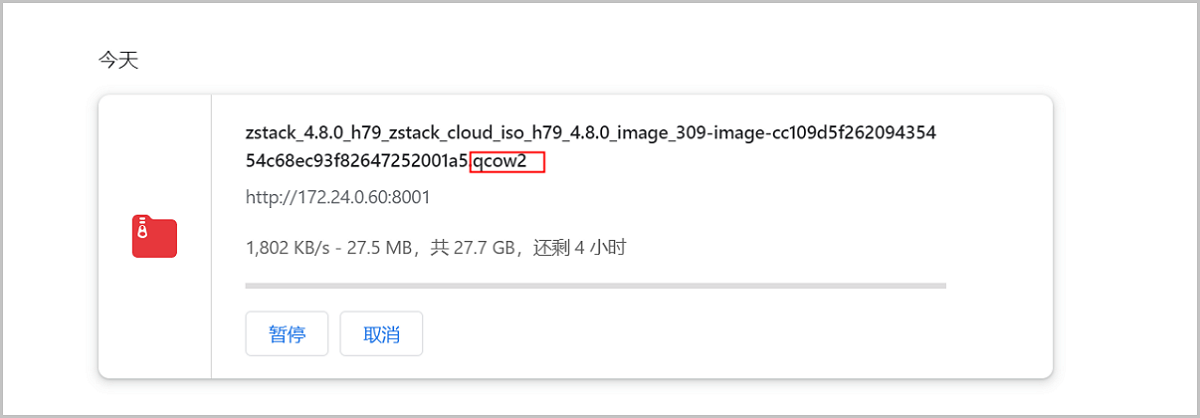The width and height of the screenshot is (1200, 418).
Task: Click the download progress bar
Action: 595,286
